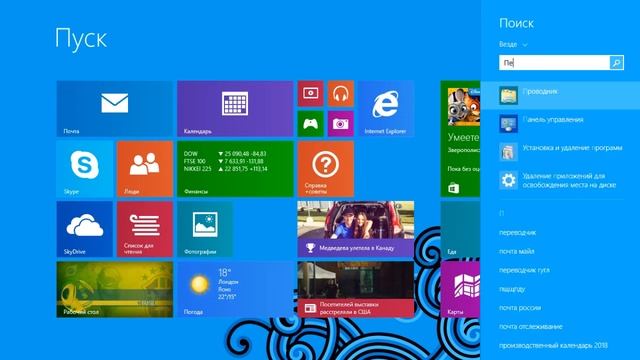Open the Еда food tile
The image size is (640, 360).
[460, 229]
